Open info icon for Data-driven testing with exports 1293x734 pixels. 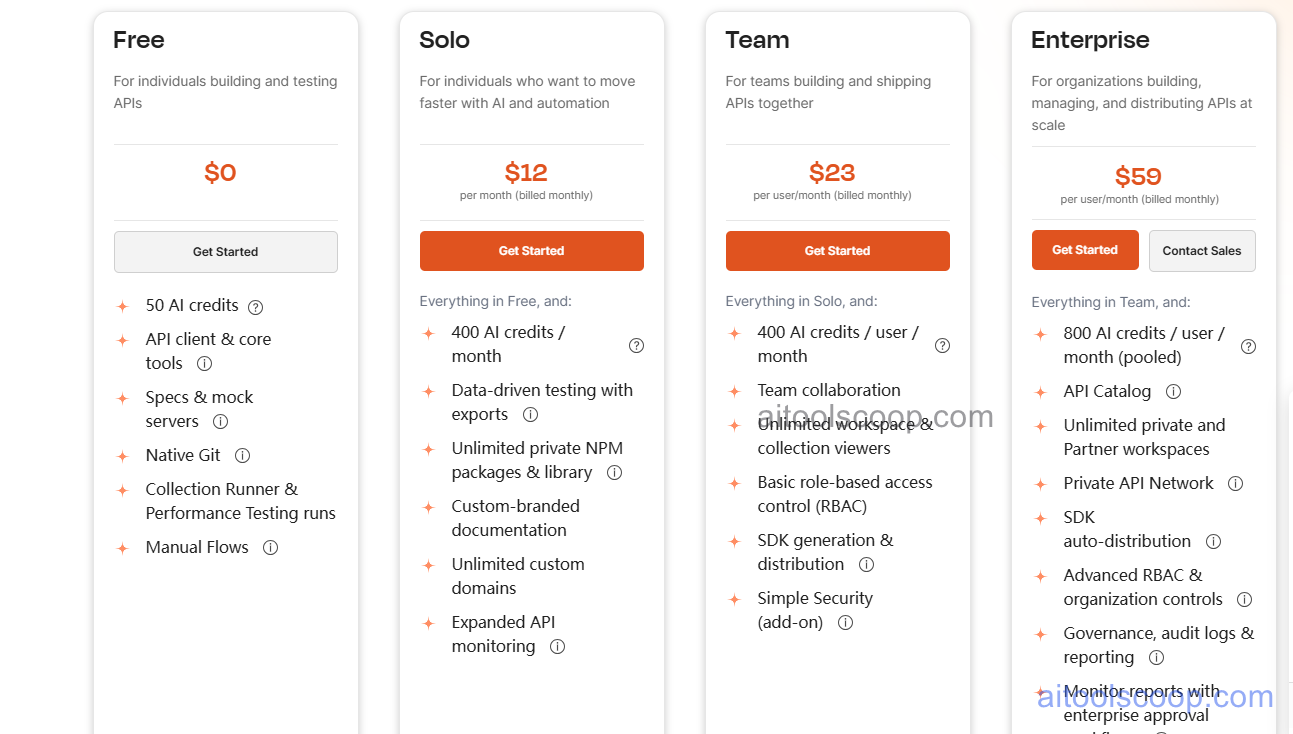coord(530,415)
